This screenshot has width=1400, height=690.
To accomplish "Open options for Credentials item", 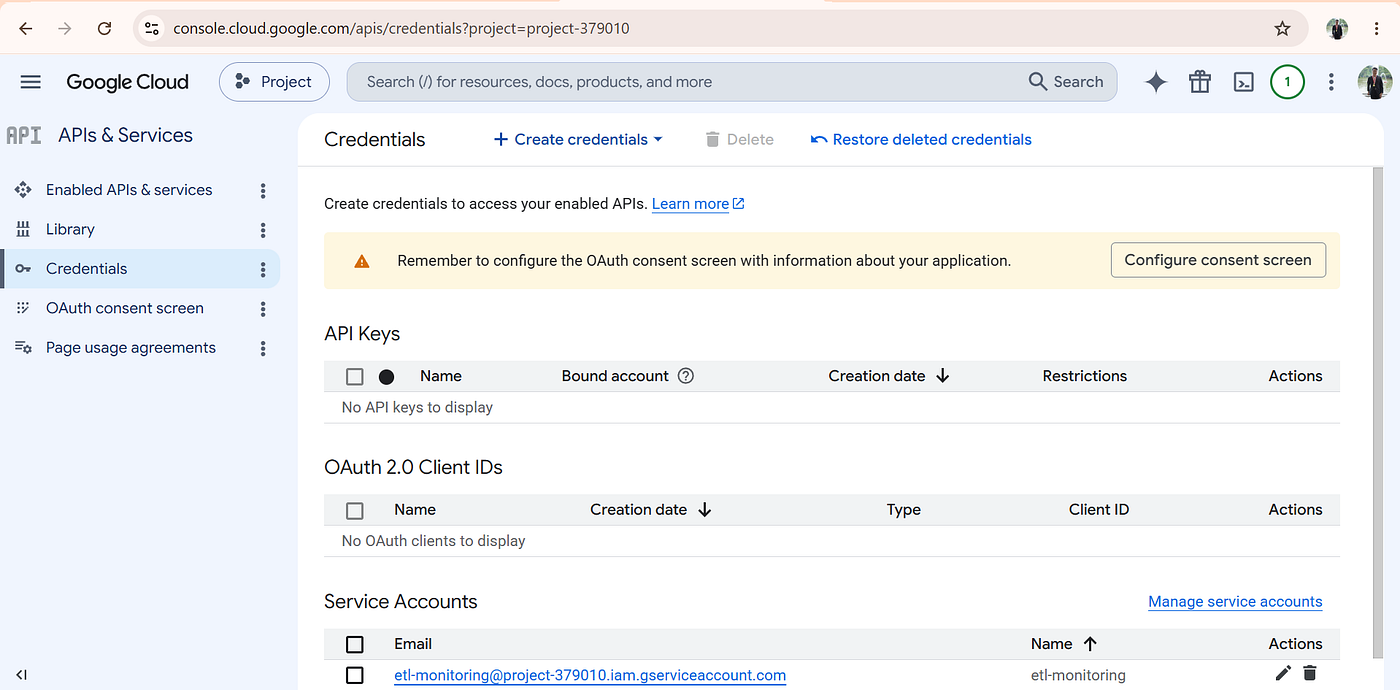I will click(263, 269).
